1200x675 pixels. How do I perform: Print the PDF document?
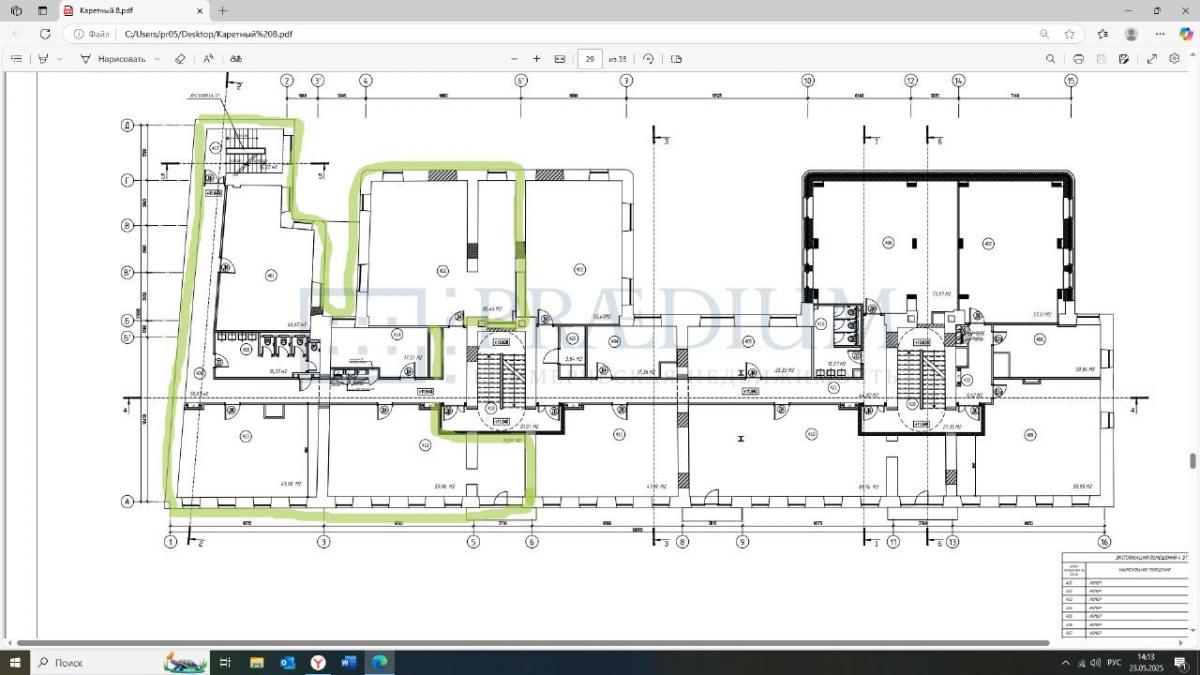click(1078, 59)
